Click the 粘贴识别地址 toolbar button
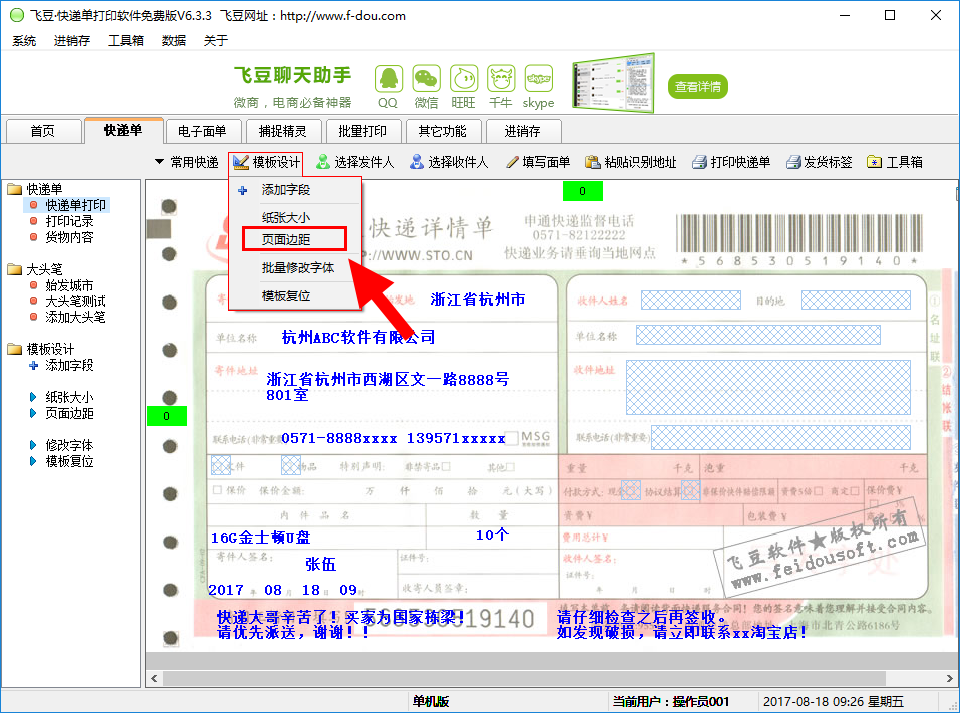The width and height of the screenshot is (960, 713). tap(631, 162)
